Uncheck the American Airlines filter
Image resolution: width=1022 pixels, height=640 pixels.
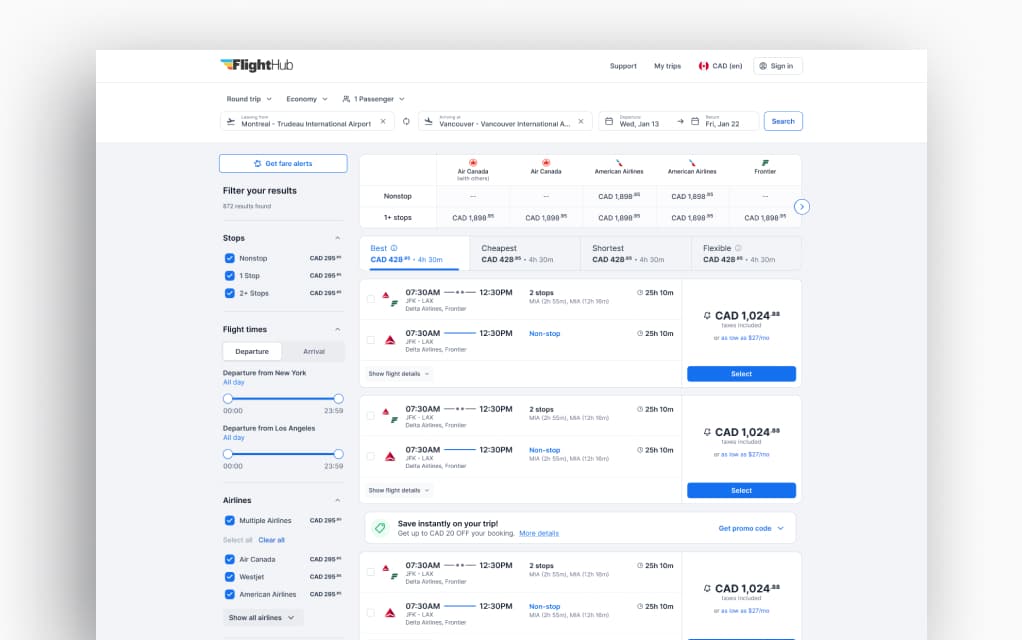229,594
